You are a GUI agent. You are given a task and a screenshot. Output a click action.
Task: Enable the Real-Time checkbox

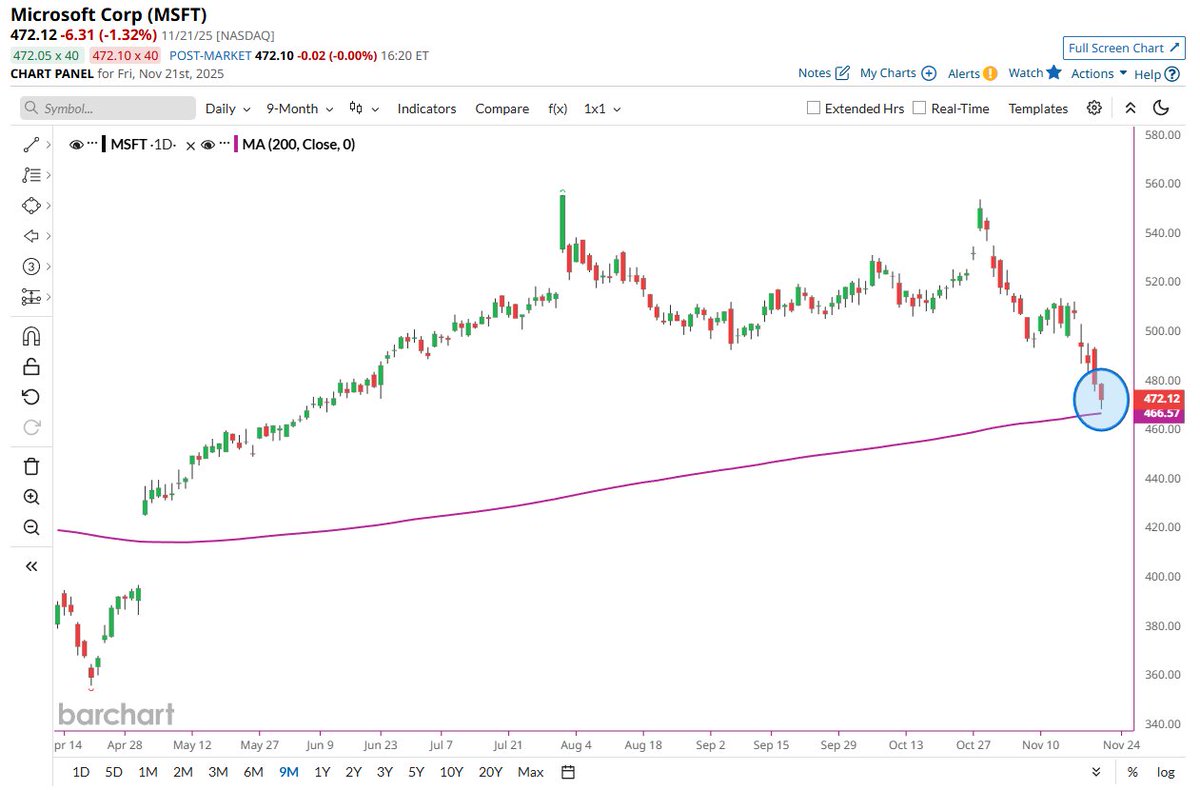[919, 108]
